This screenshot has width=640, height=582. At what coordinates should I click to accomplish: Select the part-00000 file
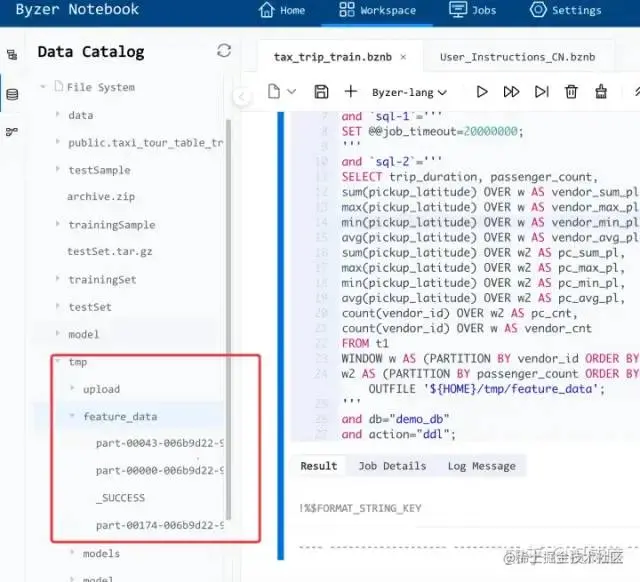point(160,471)
